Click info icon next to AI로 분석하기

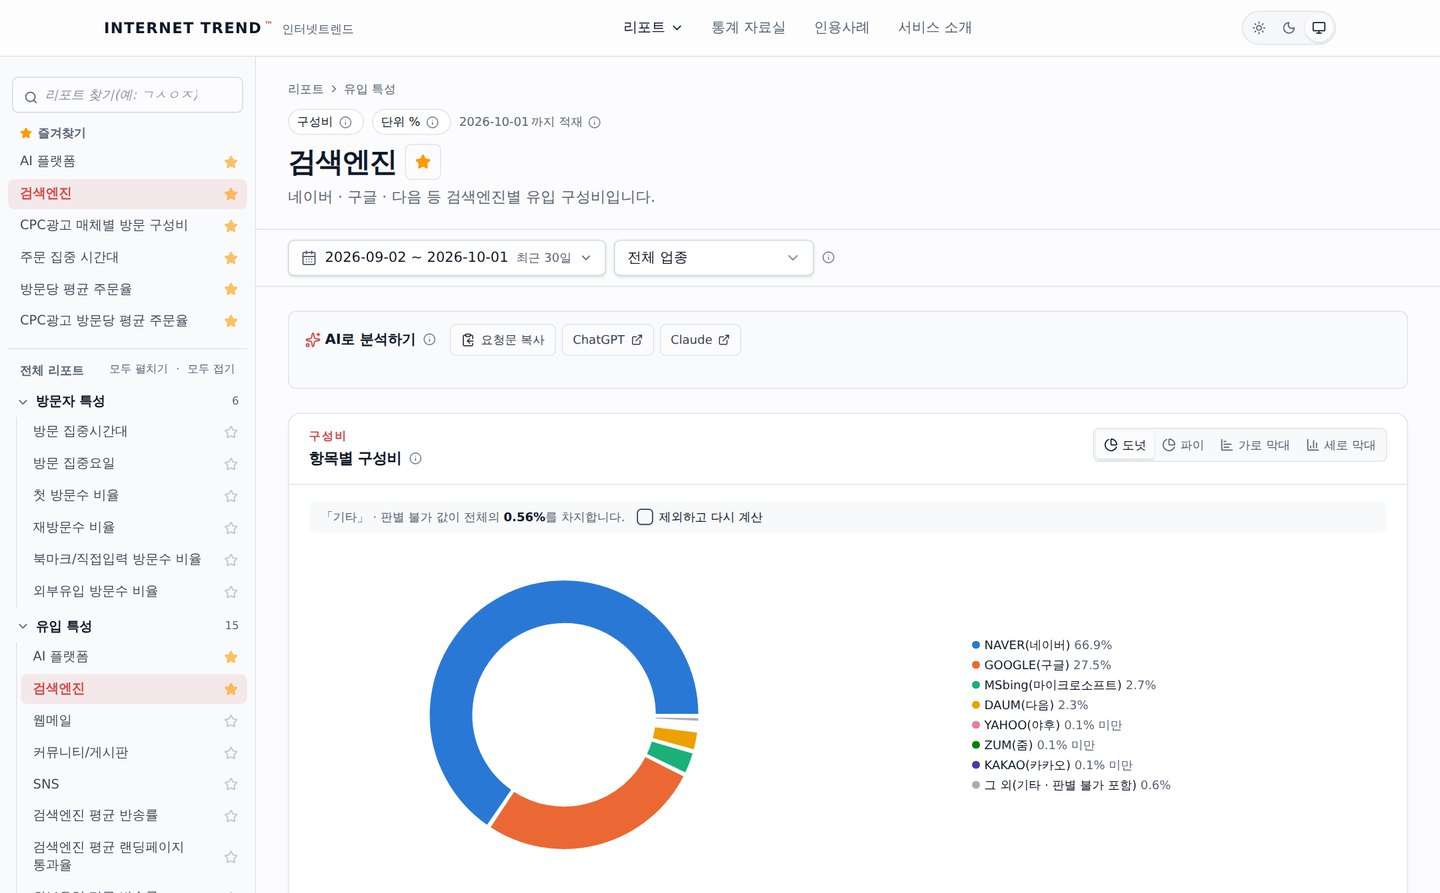tap(429, 339)
